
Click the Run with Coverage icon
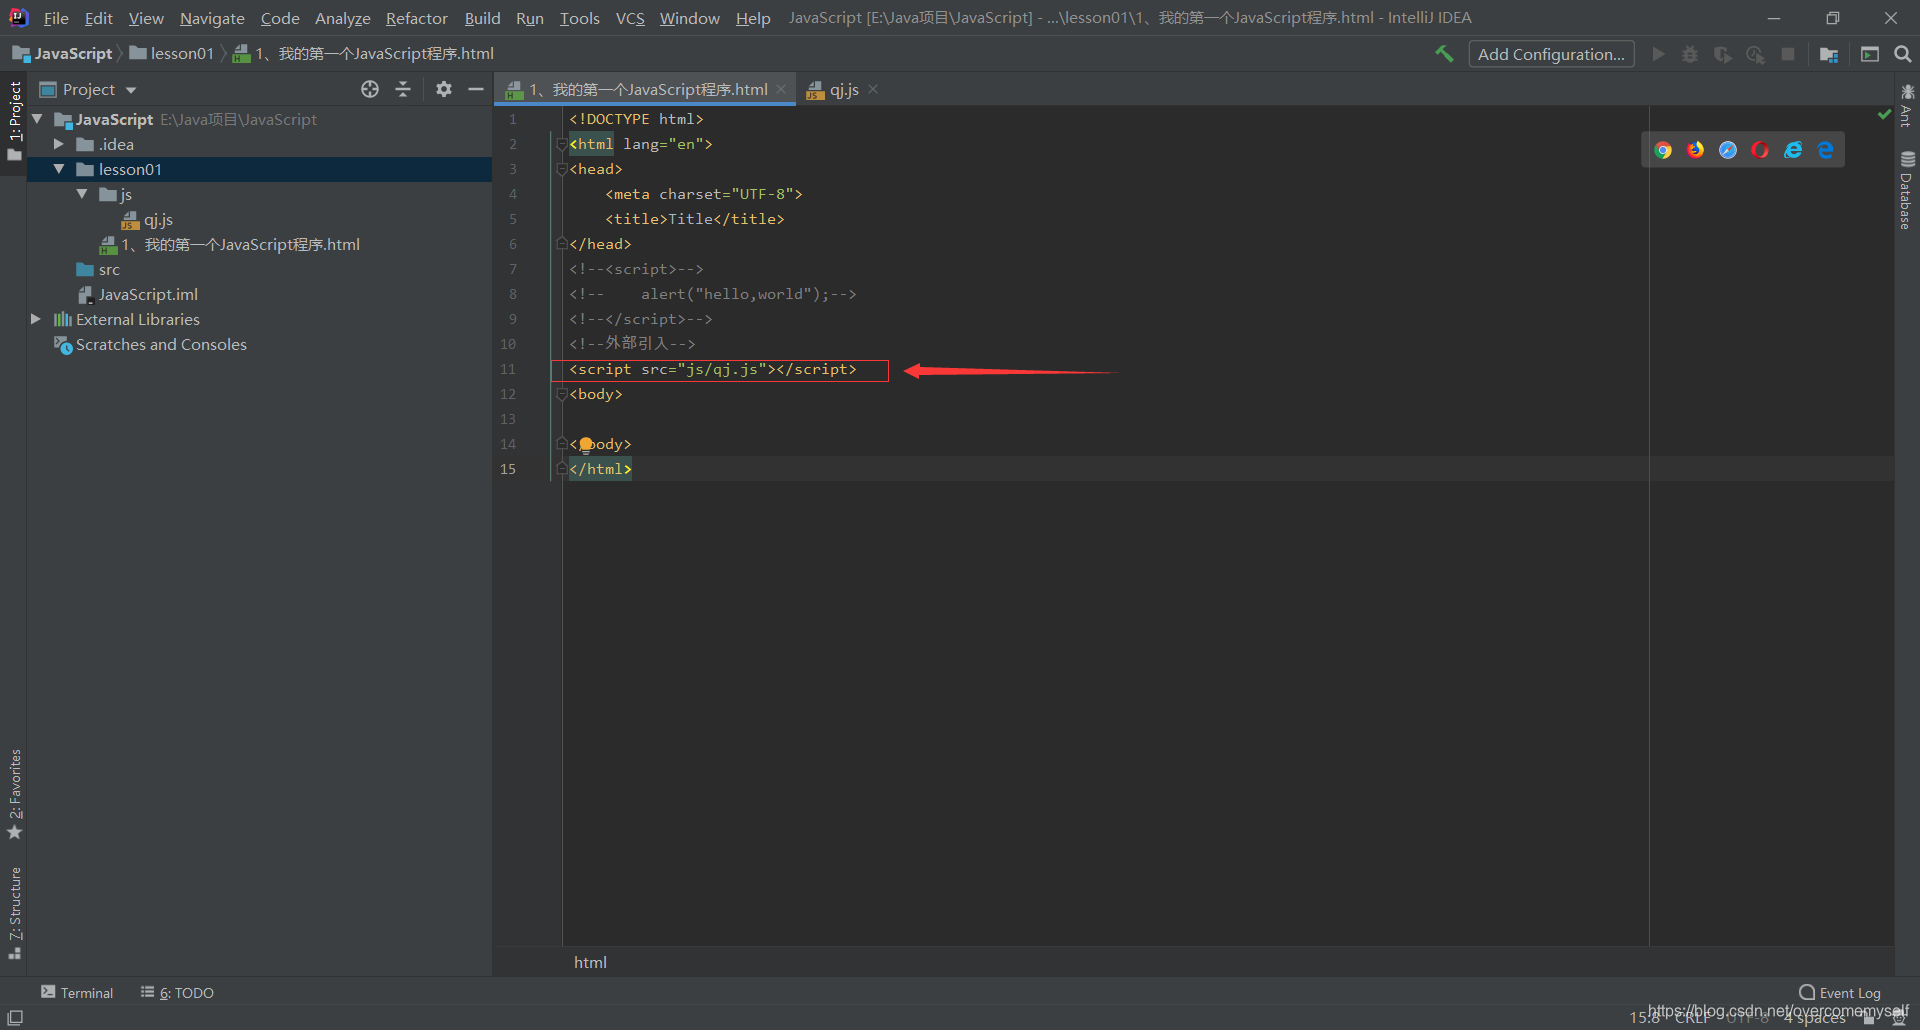[1722, 54]
